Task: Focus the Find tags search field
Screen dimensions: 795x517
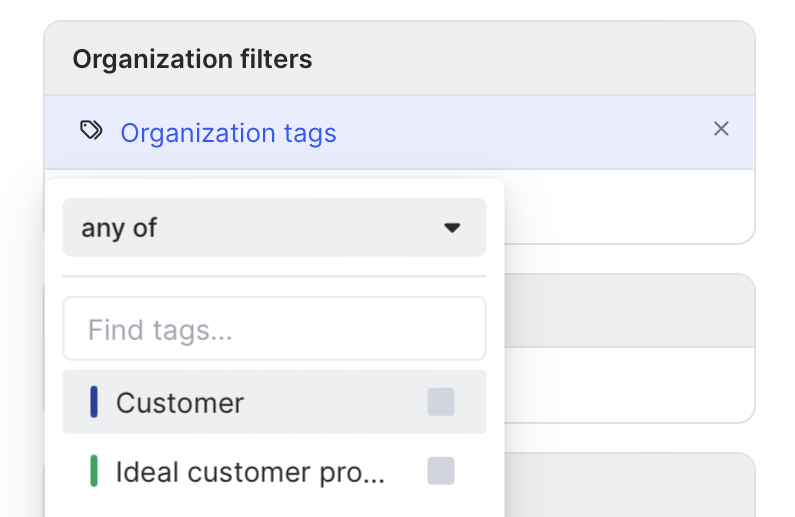Action: pyautogui.click(x=274, y=329)
